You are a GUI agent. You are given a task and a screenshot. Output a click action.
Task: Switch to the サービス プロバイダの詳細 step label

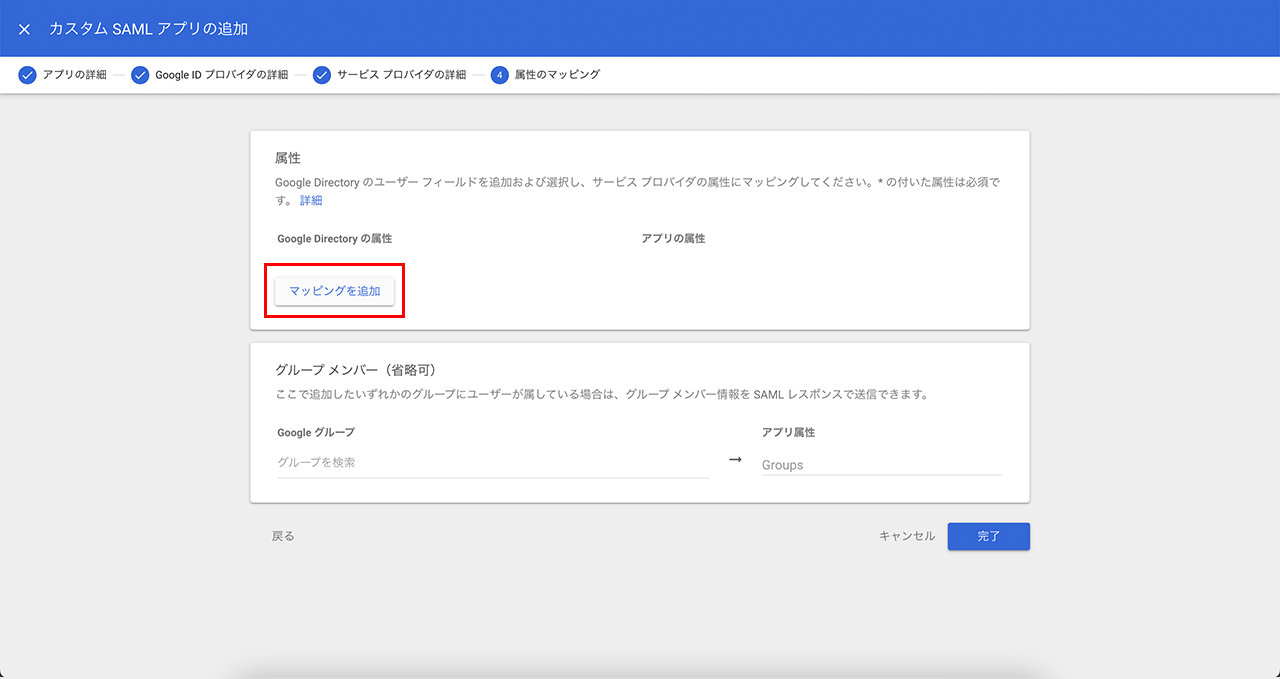401,75
